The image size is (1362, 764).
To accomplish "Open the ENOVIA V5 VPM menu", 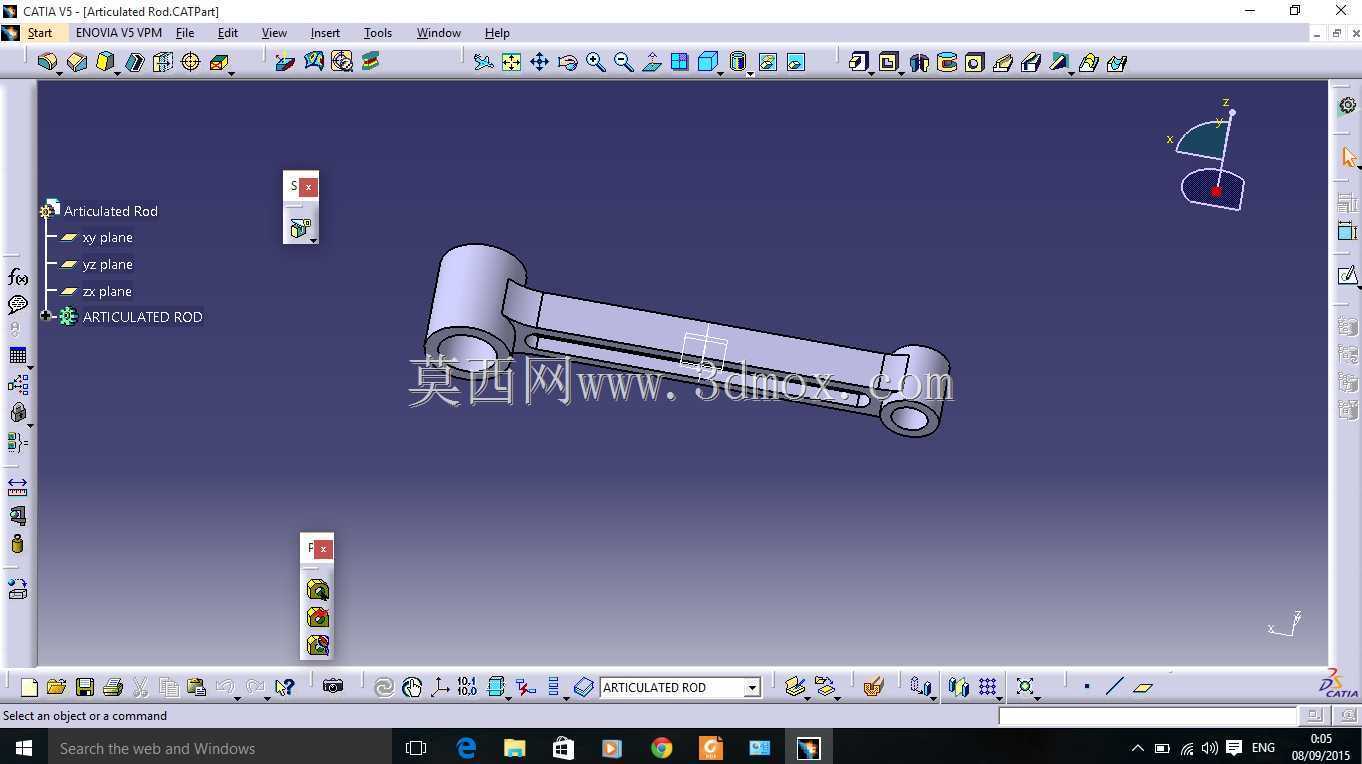I will click(x=119, y=33).
